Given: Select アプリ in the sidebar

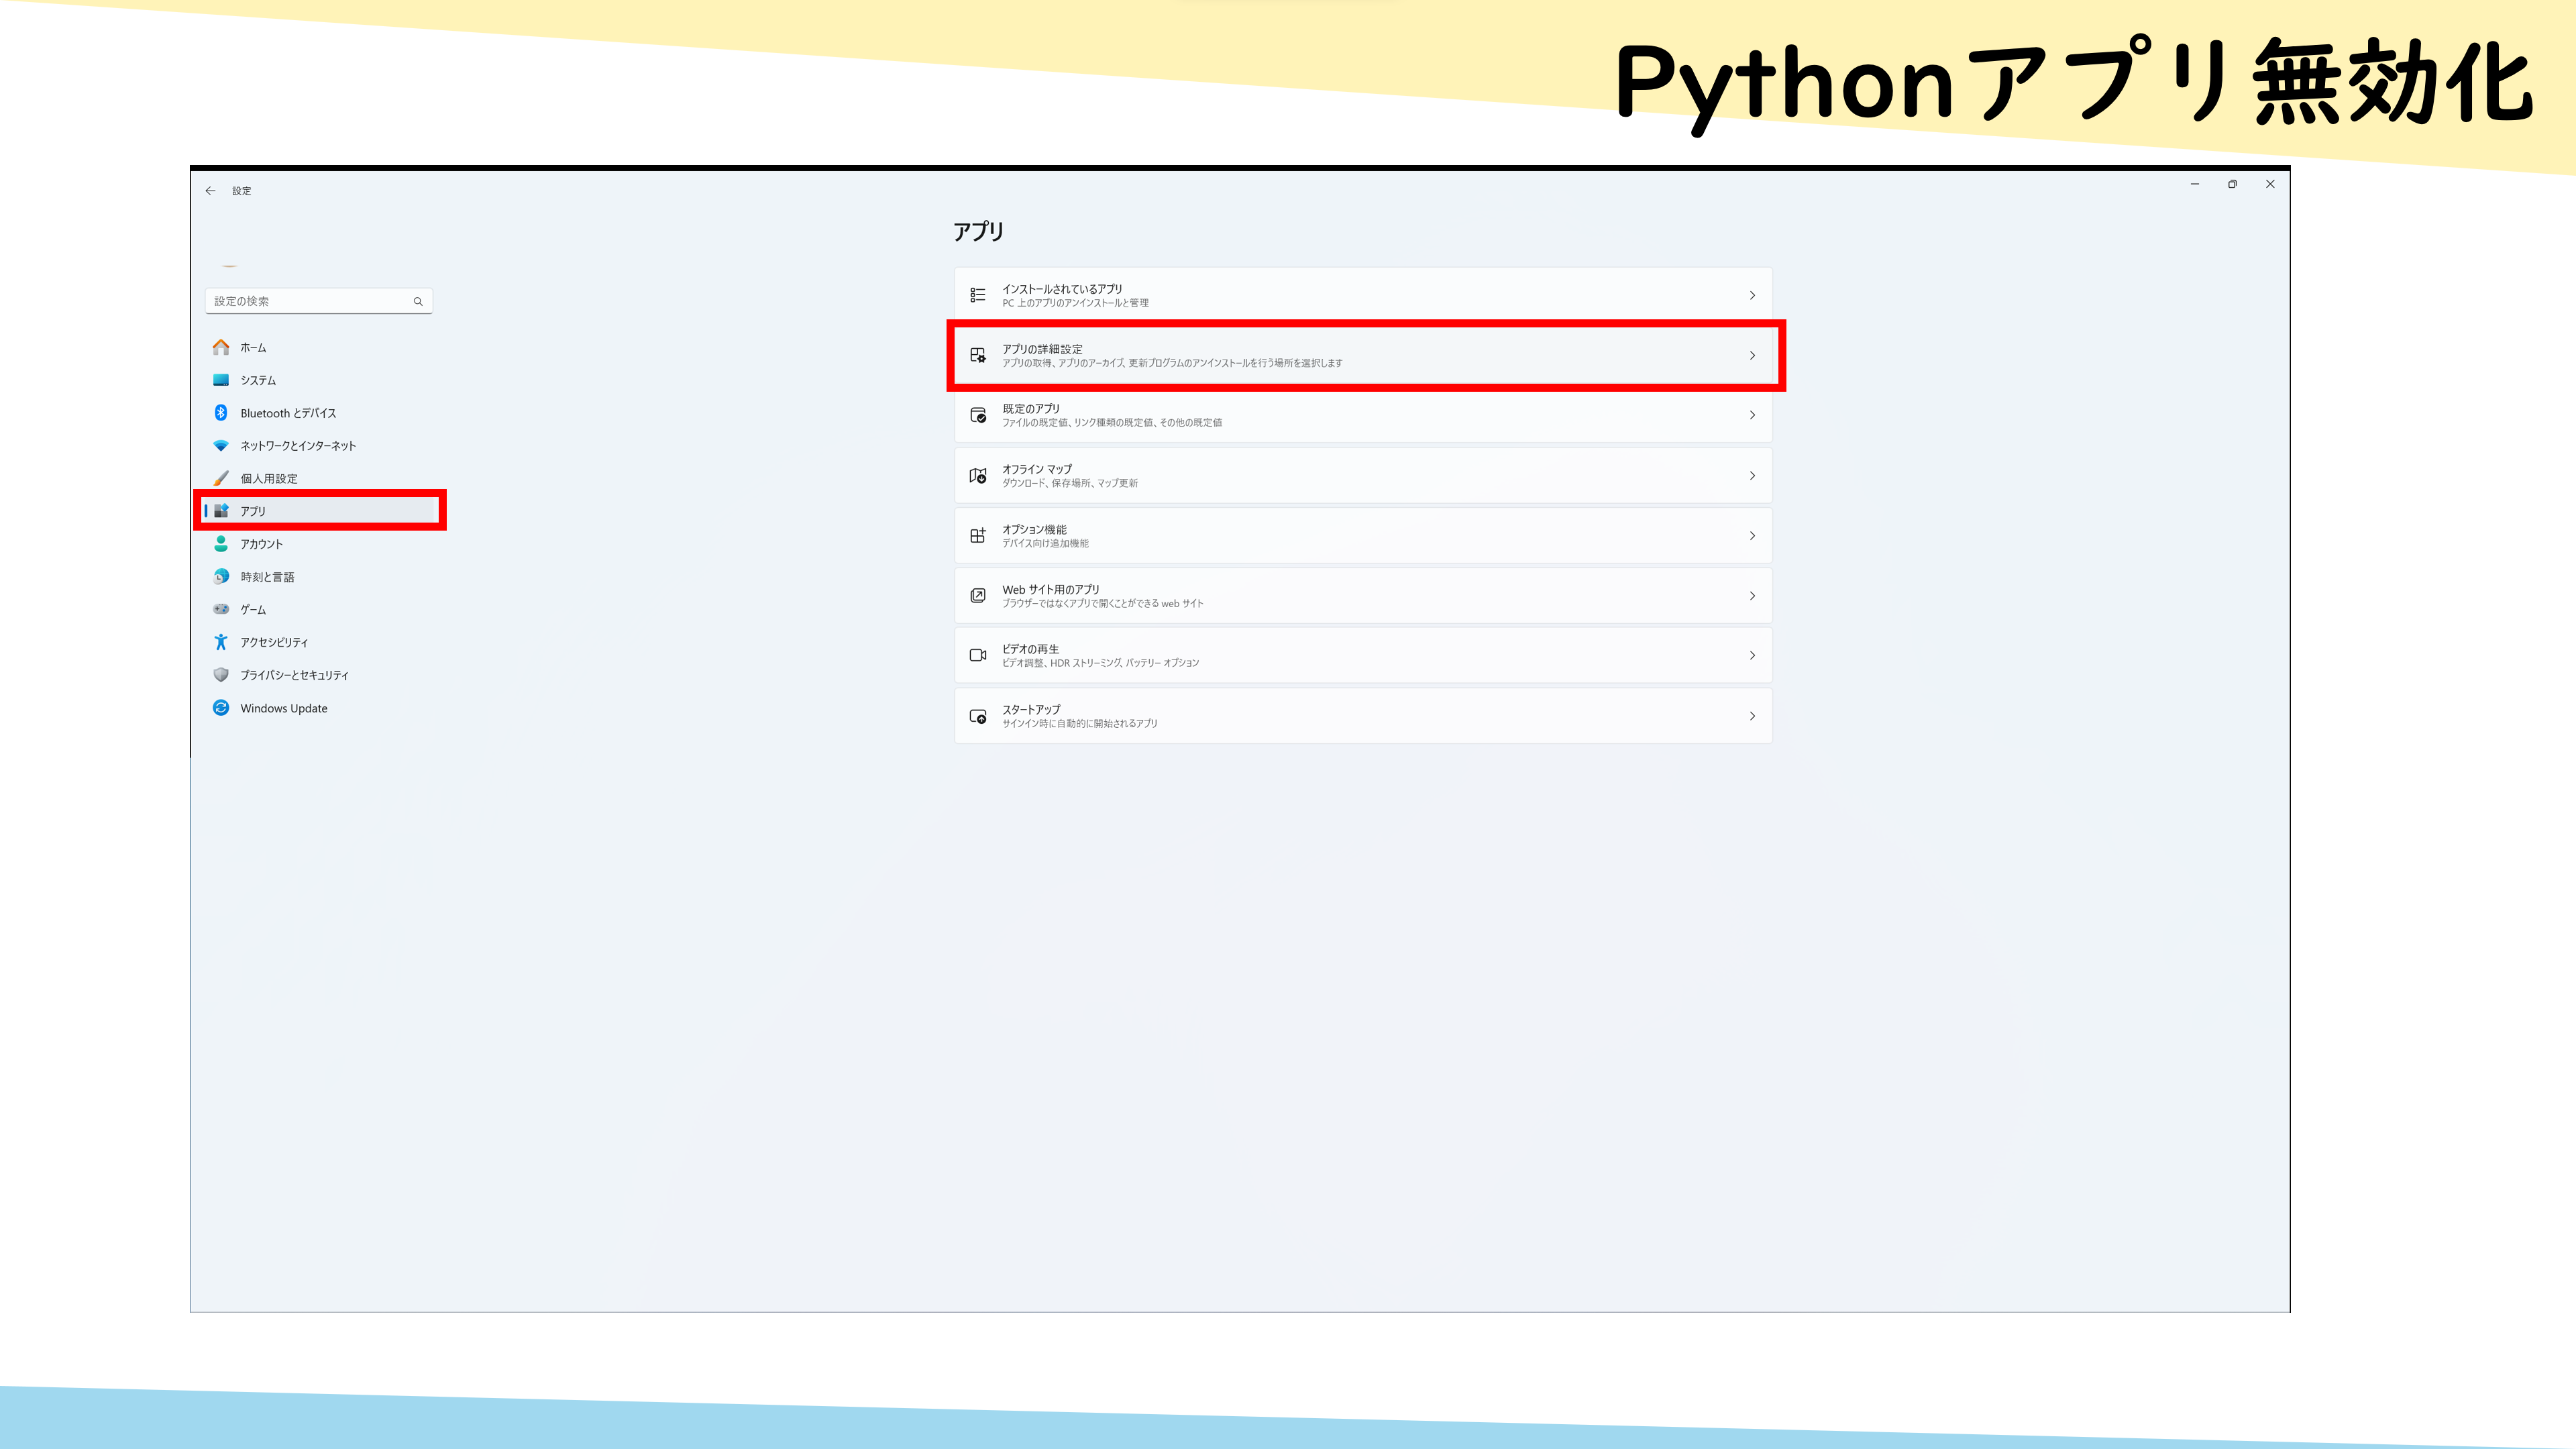Looking at the screenshot, I should 319,511.
